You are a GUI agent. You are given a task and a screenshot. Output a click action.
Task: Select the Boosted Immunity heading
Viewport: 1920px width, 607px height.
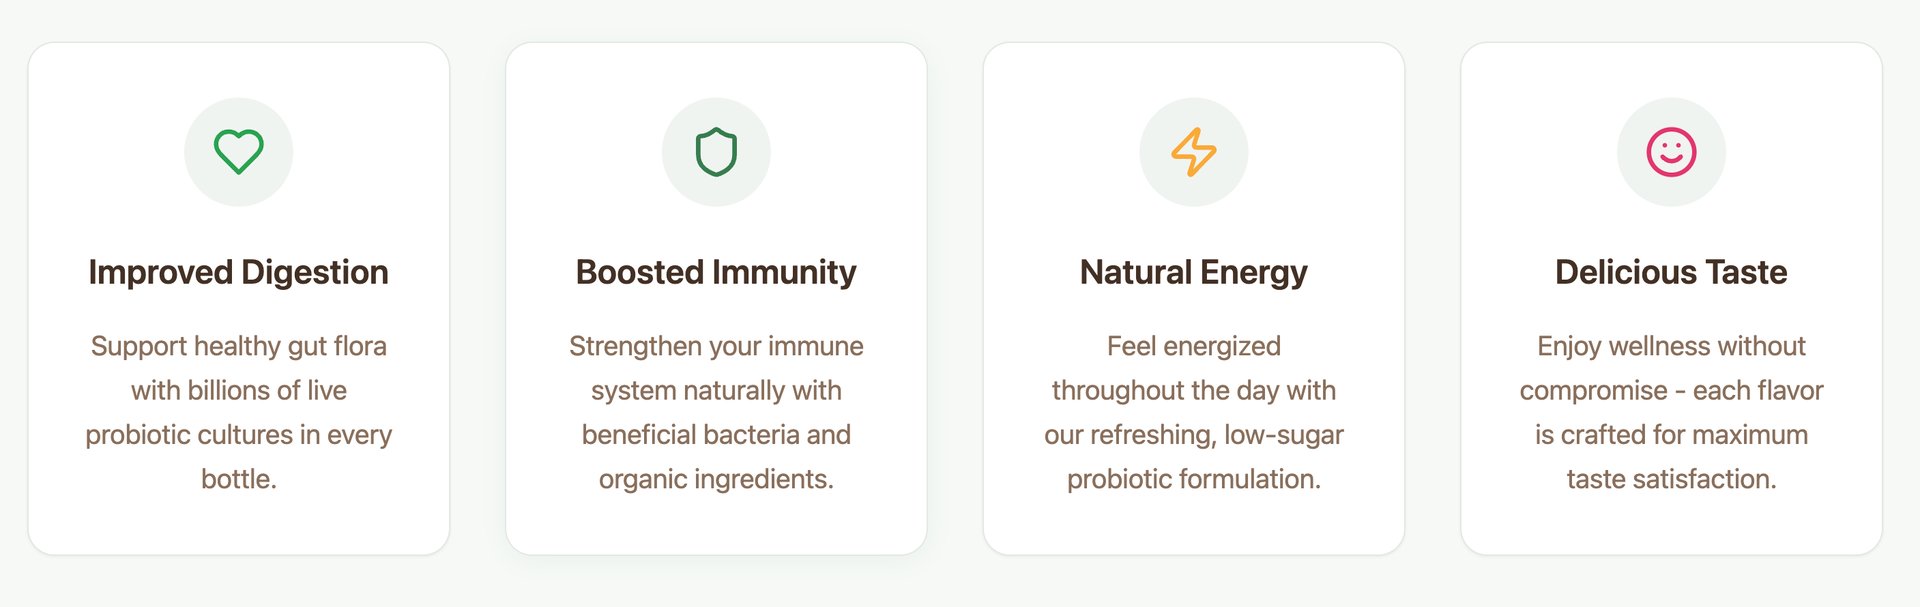716,272
